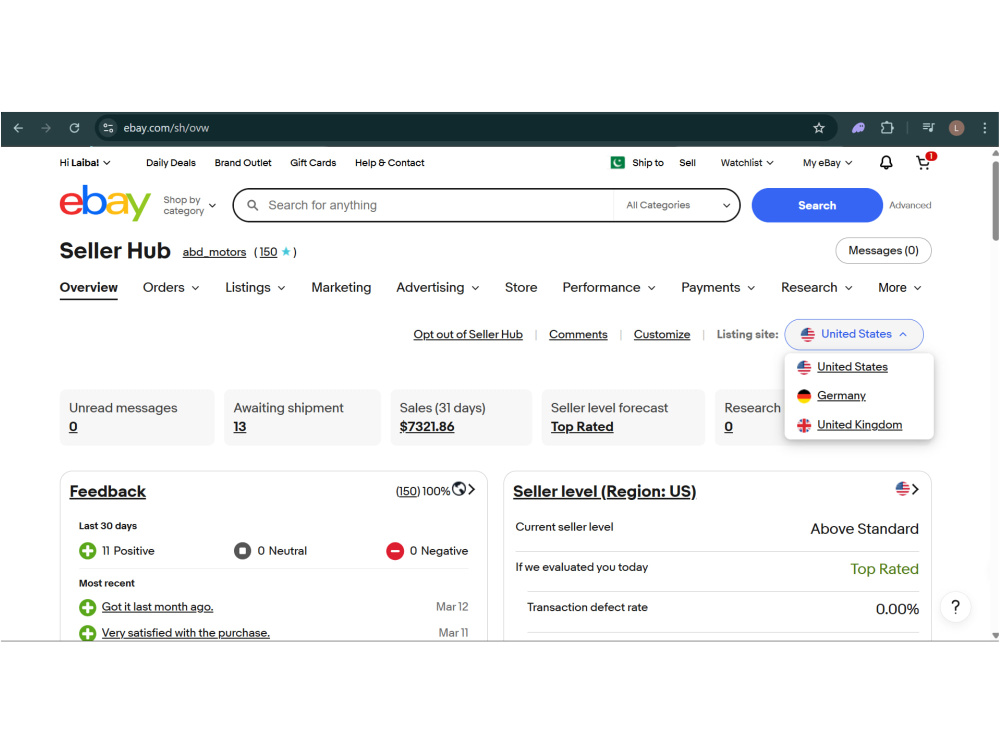Image resolution: width=1000 pixels, height=750 pixels.
Task: Click the blue Search button
Action: point(817,205)
